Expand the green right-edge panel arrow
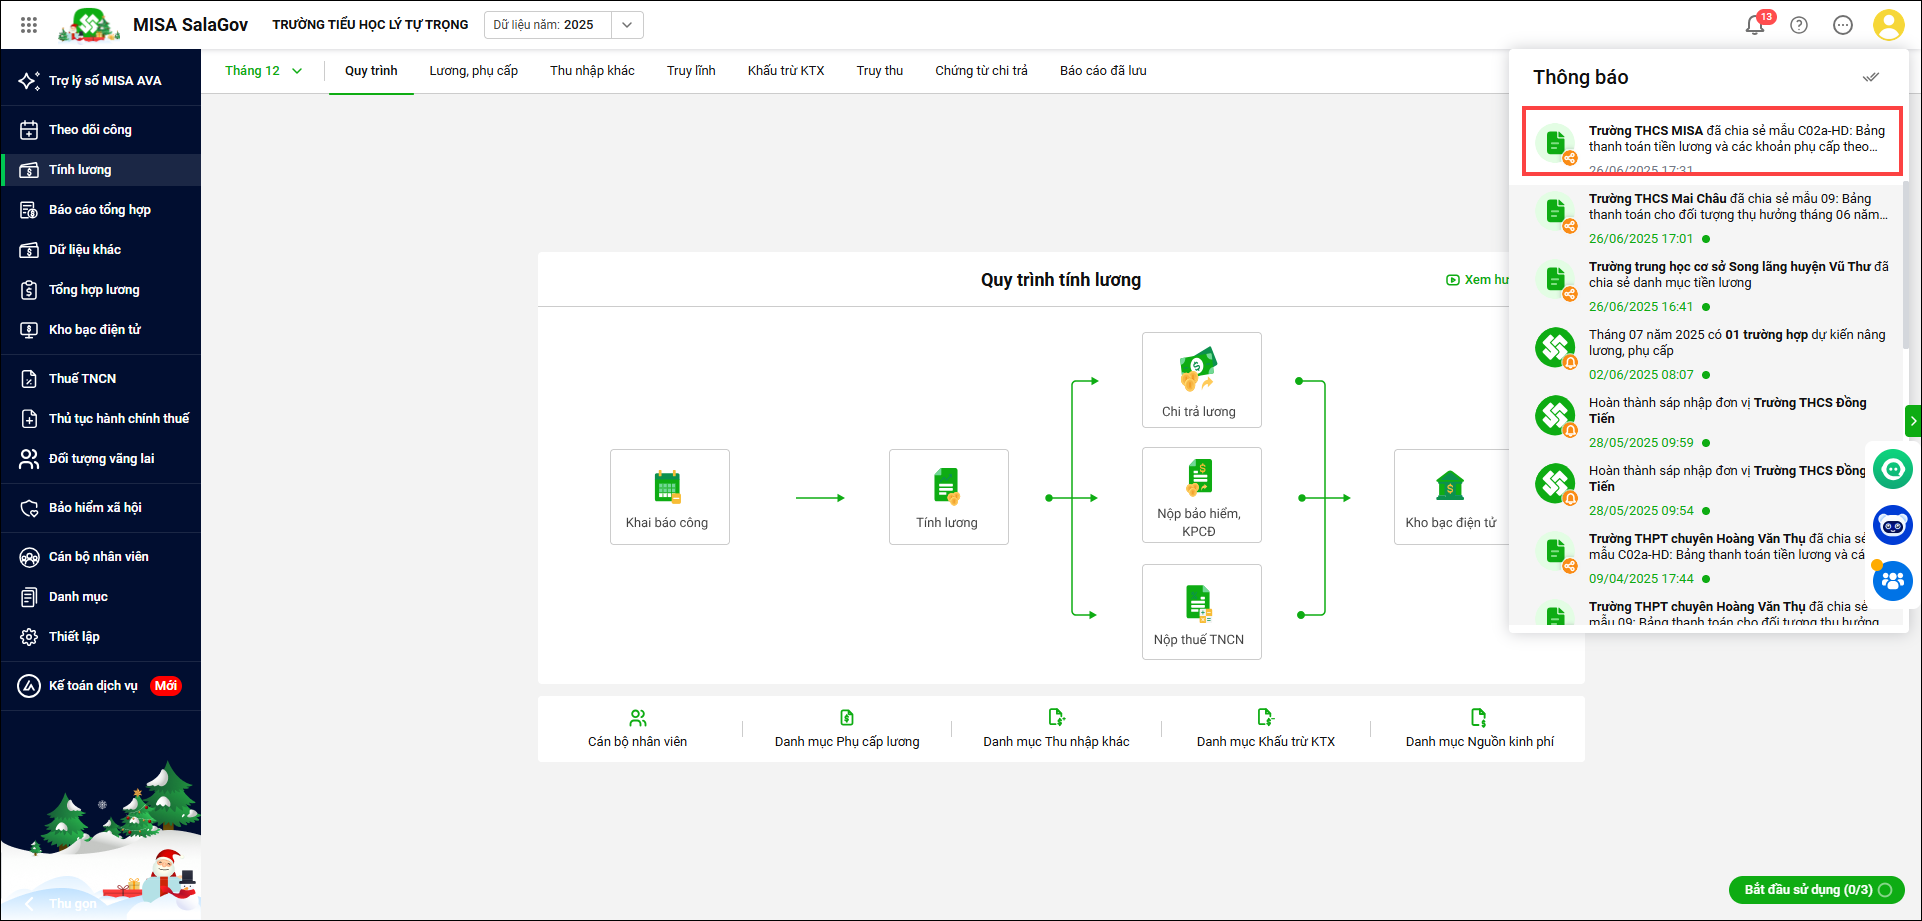Viewport: 1922px width, 921px height. tap(1913, 421)
